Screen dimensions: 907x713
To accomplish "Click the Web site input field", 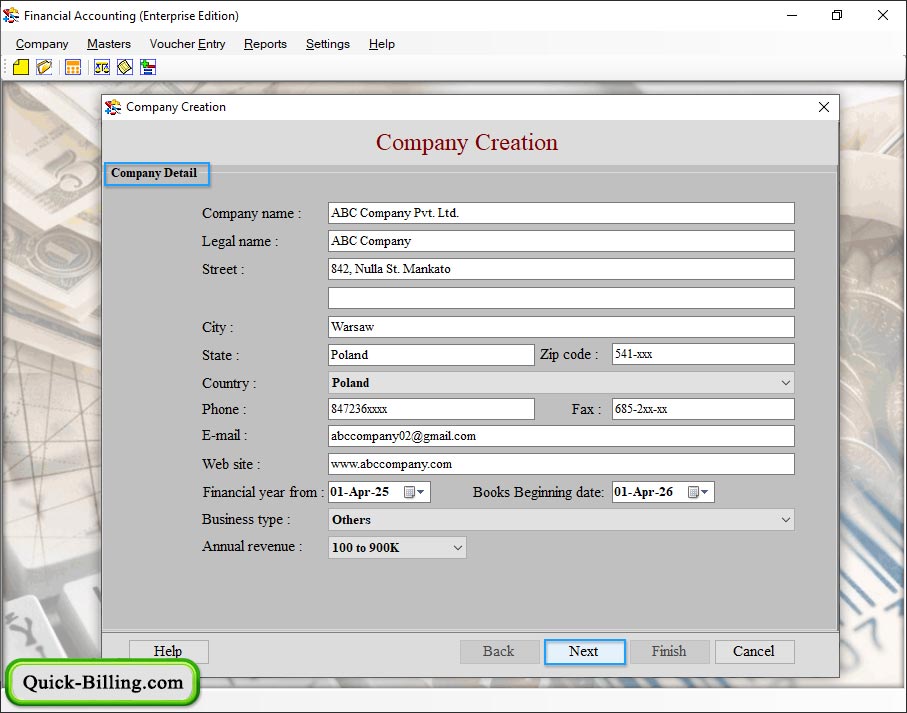I will pyautogui.click(x=561, y=464).
